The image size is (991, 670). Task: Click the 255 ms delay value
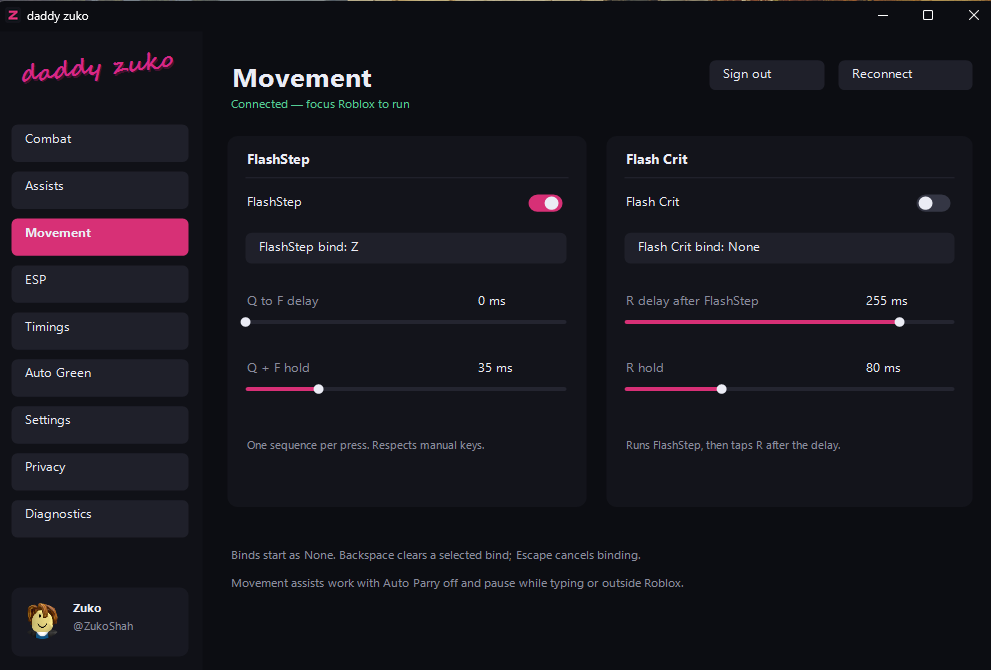point(886,301)
